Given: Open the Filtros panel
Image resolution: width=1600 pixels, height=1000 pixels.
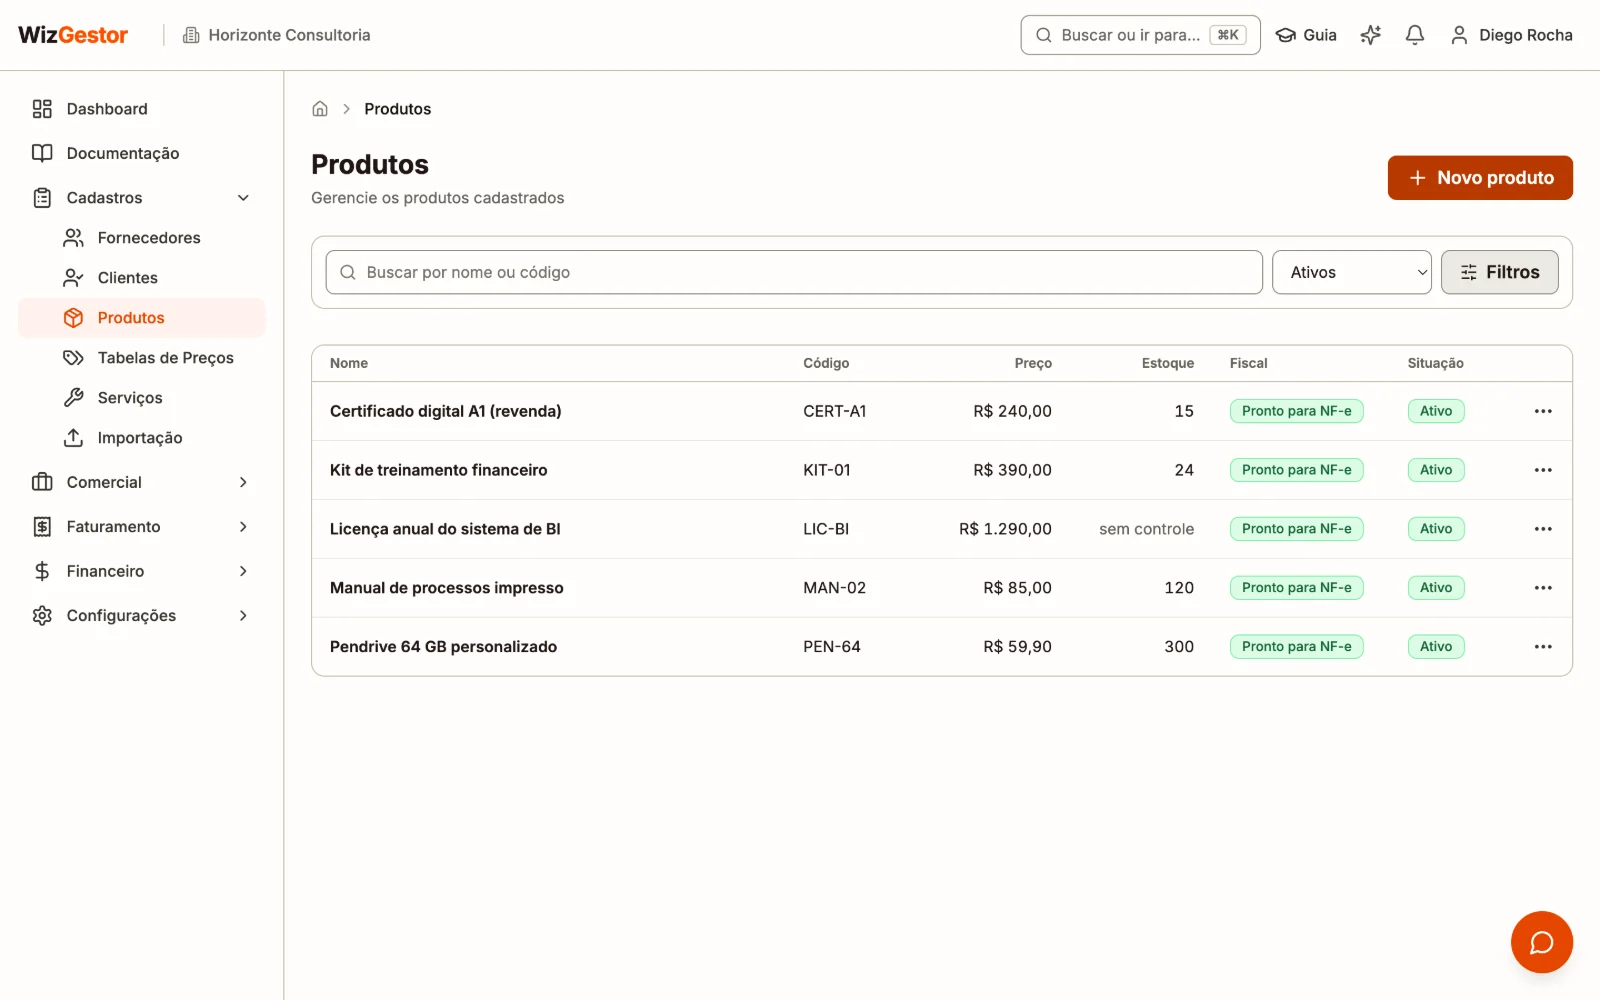Looking at the screenshot, I should tap(1499, 272).
